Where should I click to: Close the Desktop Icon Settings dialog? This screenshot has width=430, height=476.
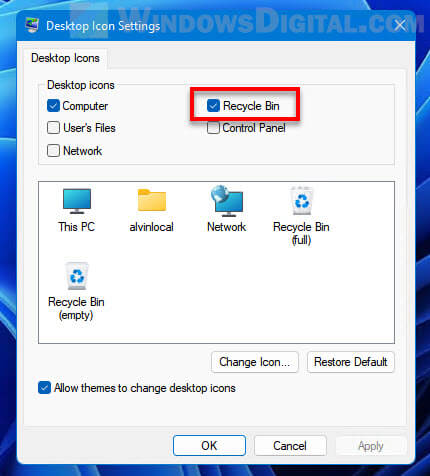pos(400,25)
